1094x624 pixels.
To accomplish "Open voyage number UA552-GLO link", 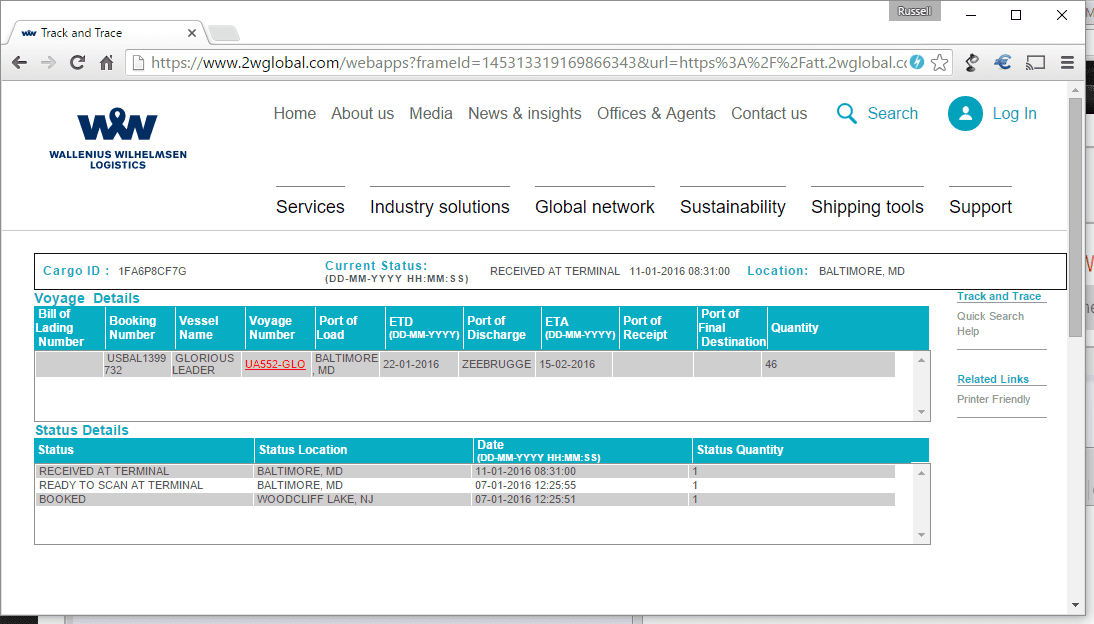I will 275,364.
